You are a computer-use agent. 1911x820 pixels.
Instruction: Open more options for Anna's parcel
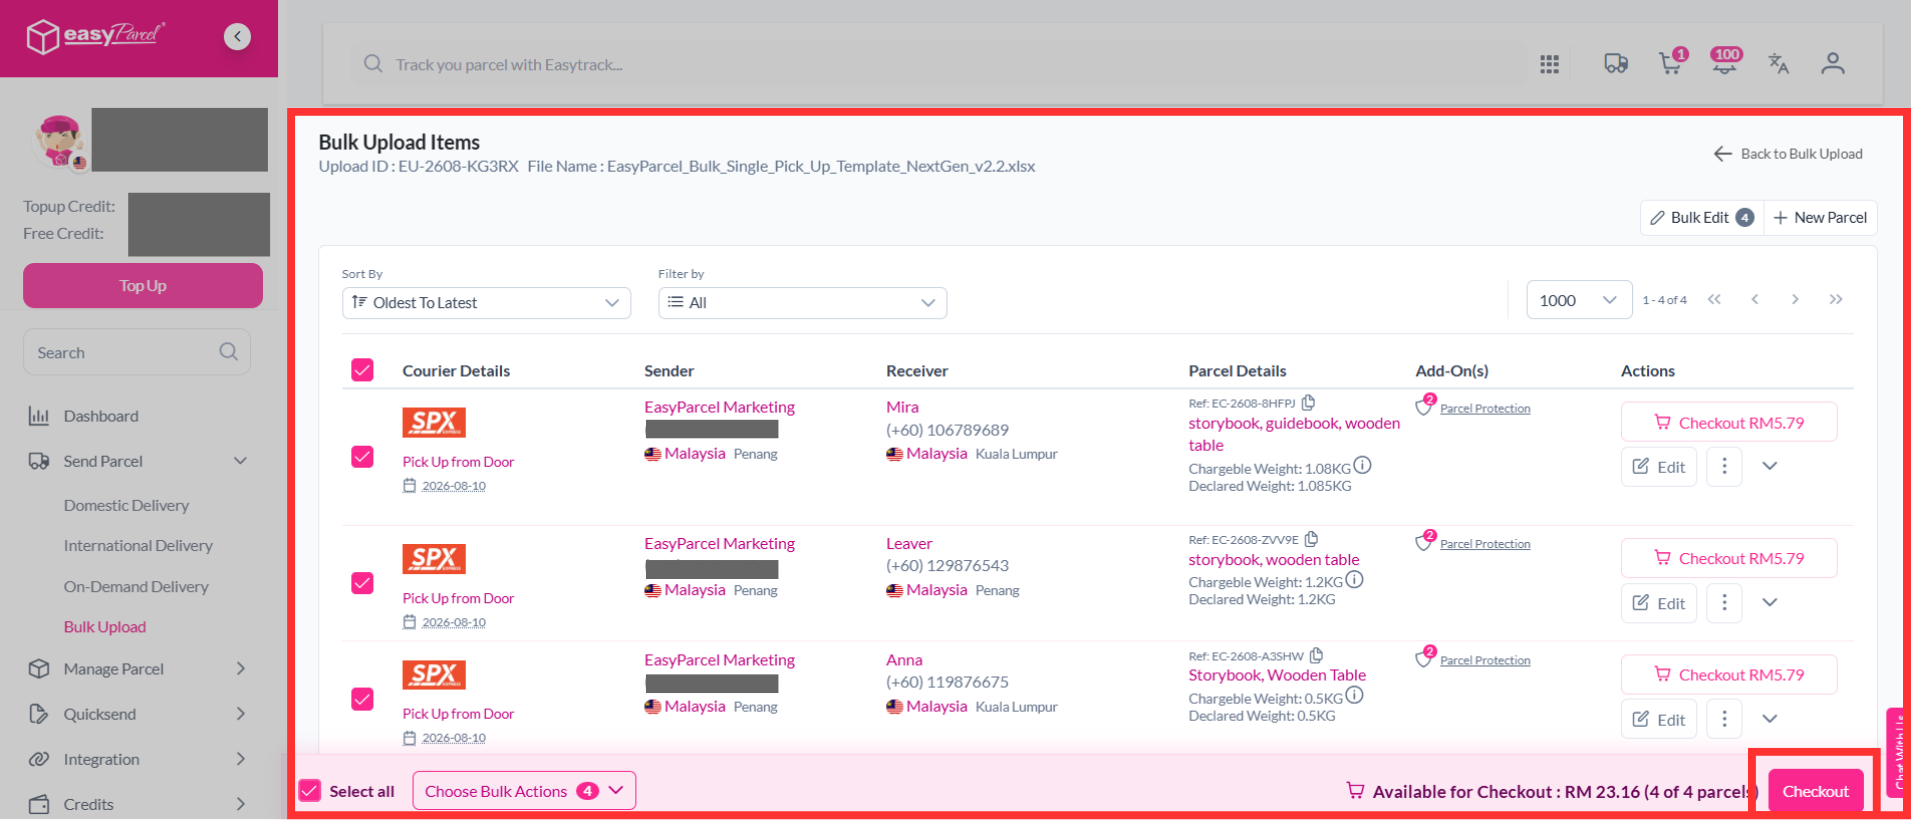coord(1724,719)
